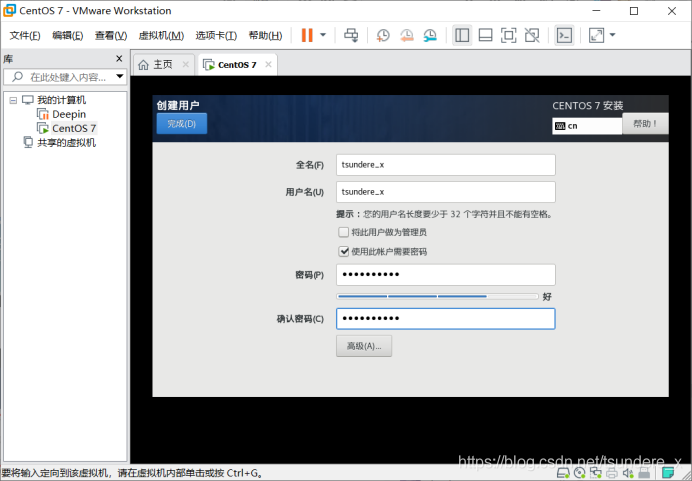Viewport: 692px width, 481px height.
Task: Click the pause virtual machine icon
Action: (307, 35)
